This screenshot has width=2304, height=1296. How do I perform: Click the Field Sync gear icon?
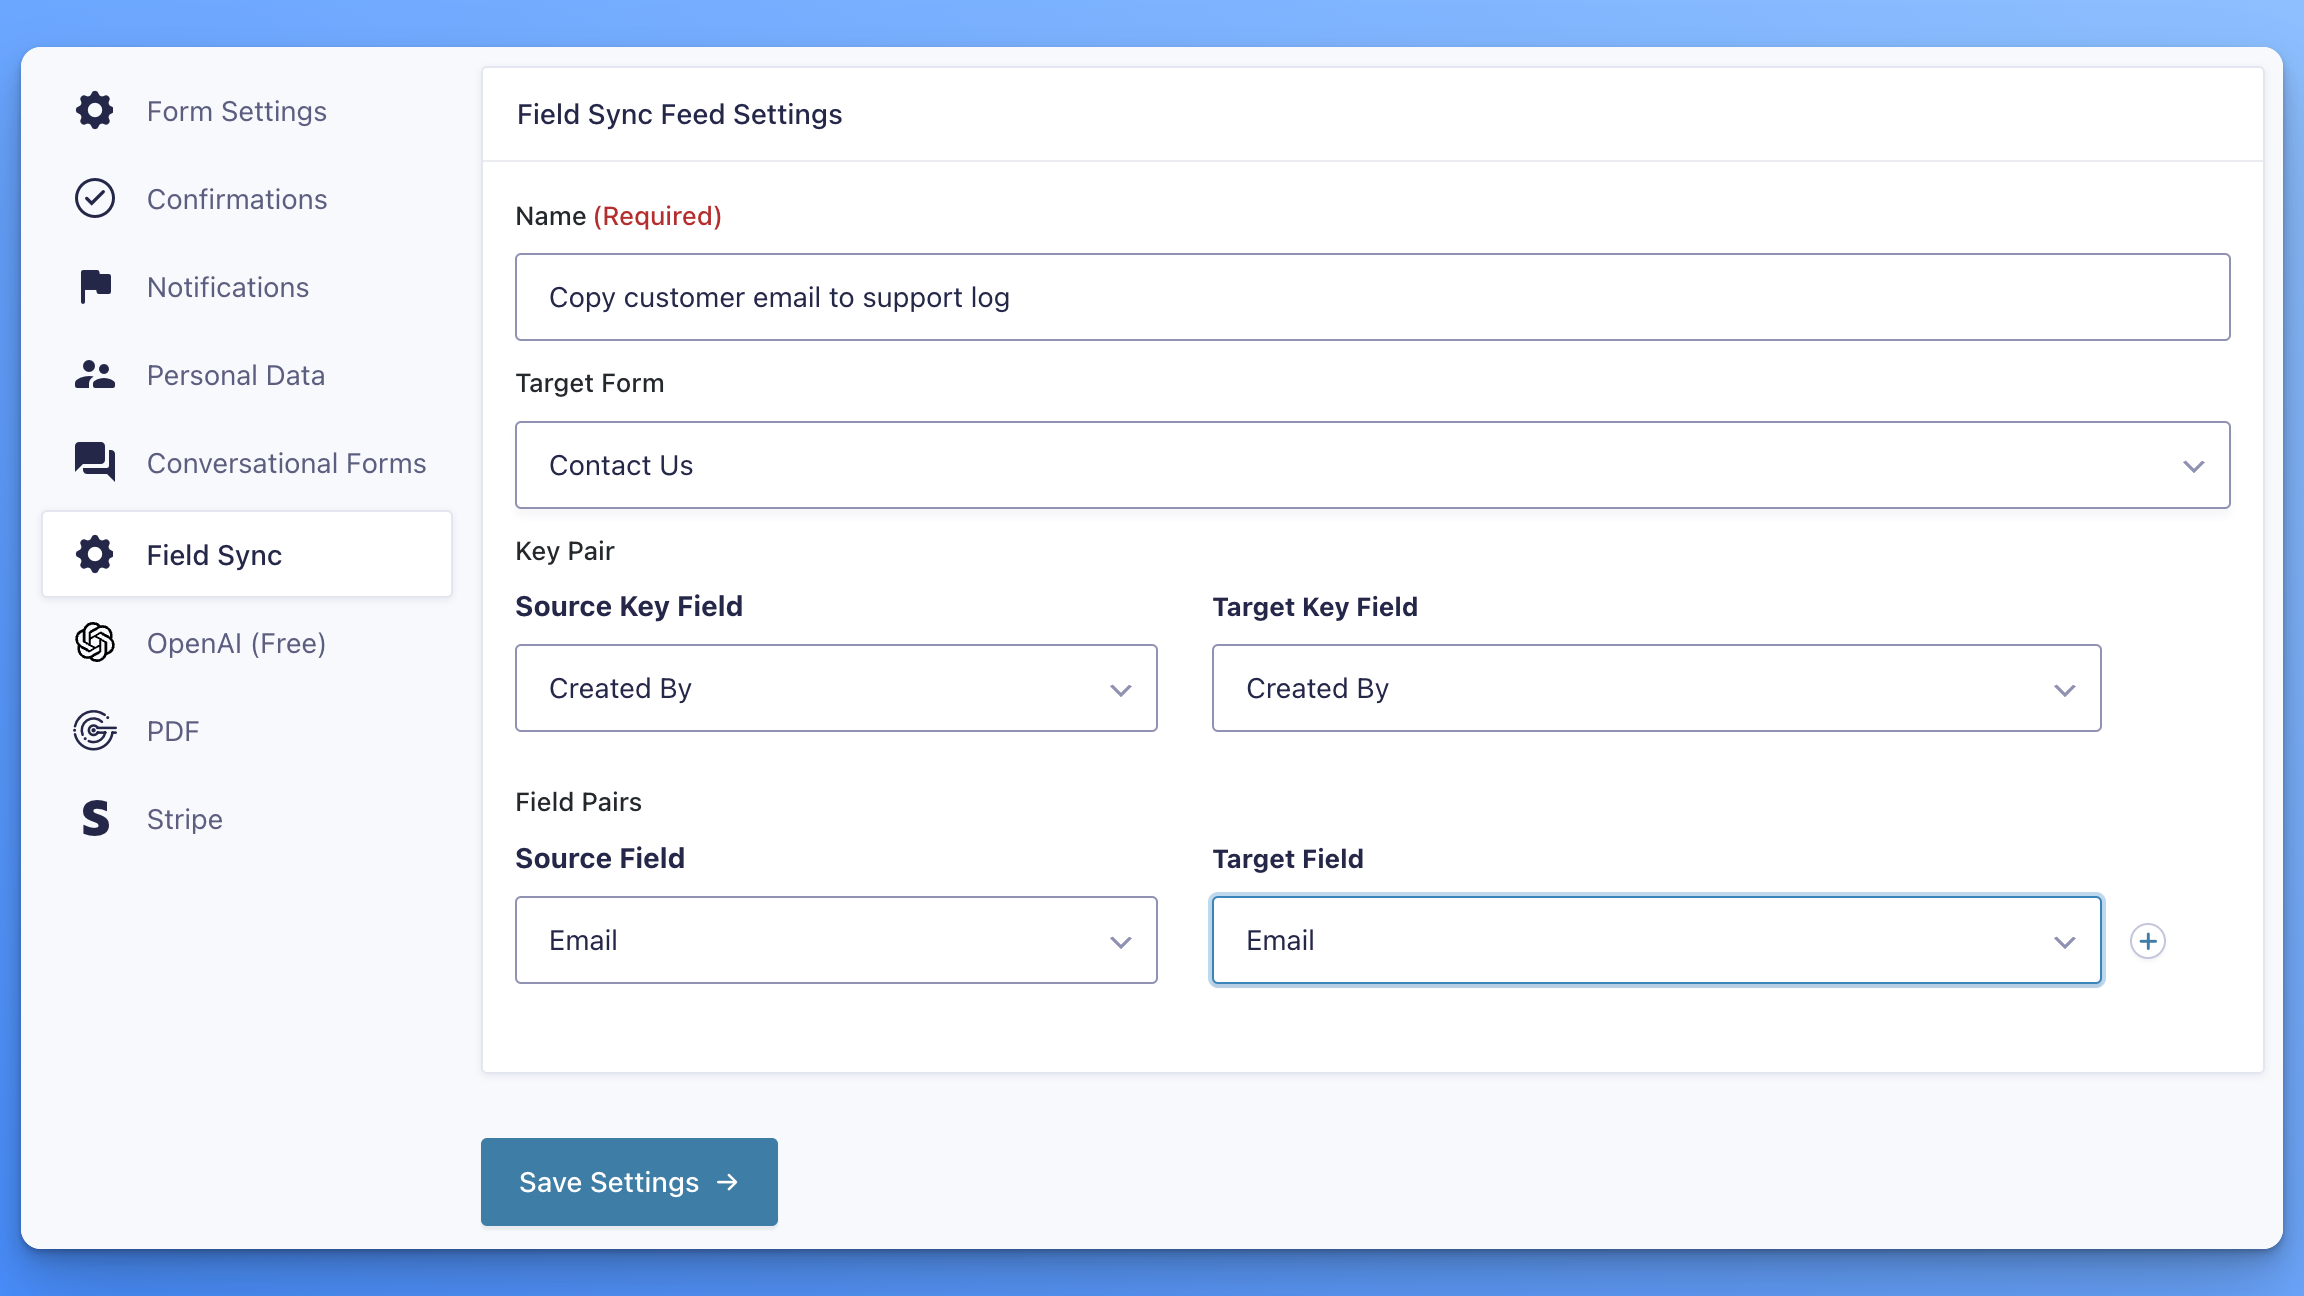point(95,554)
